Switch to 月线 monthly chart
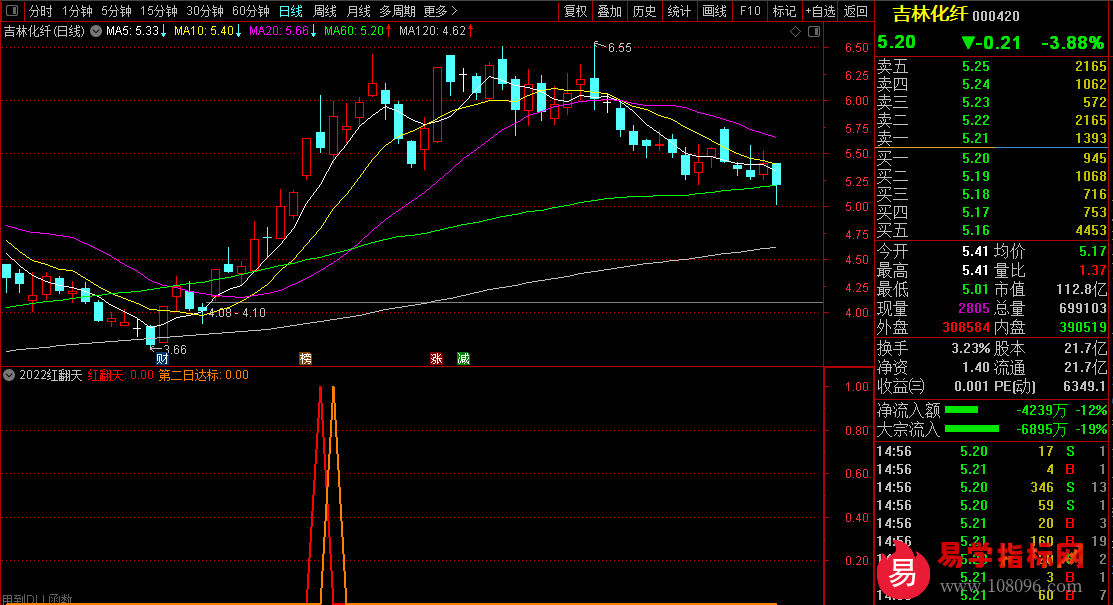Image resolution: width=1113 pixels, height=605 pixels. click(358, 11)
